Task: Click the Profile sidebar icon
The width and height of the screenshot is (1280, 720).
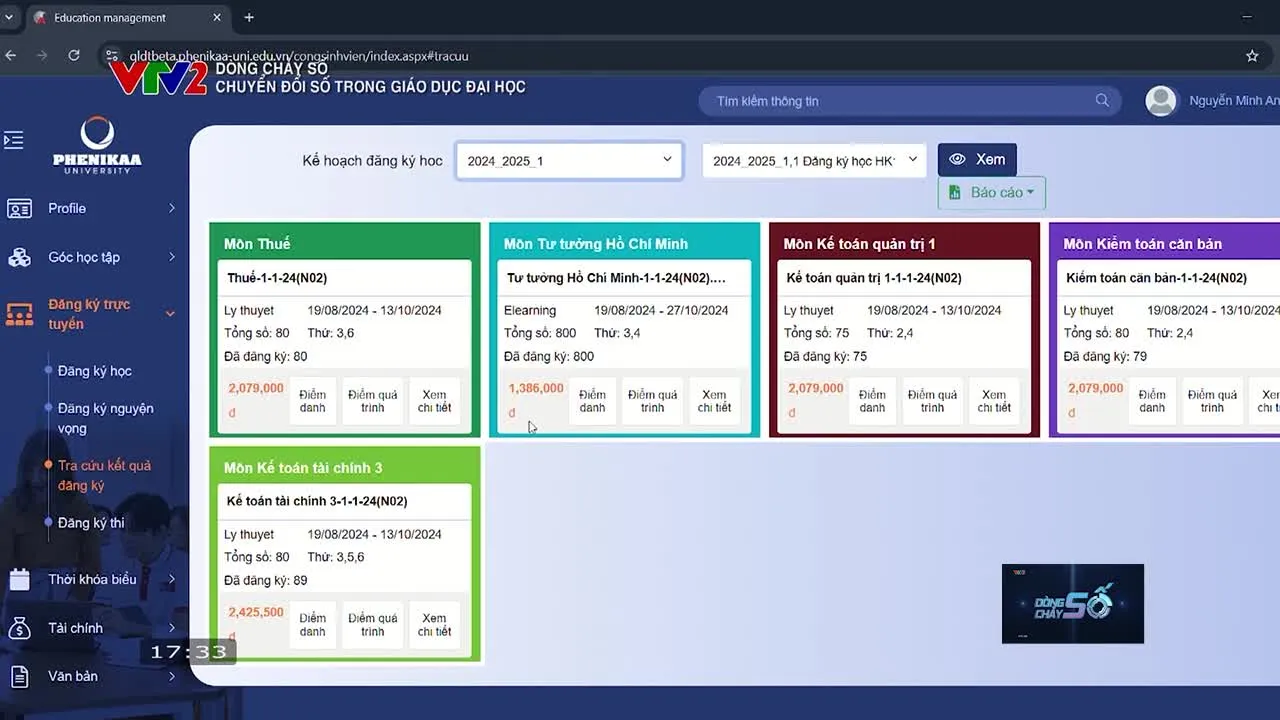Action: pos(19,208)
